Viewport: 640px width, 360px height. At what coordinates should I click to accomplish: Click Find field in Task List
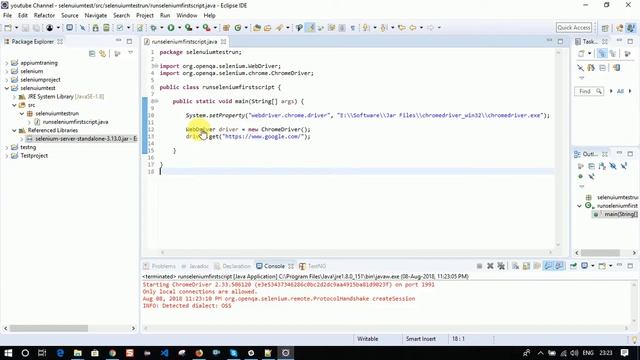point(589,91)
